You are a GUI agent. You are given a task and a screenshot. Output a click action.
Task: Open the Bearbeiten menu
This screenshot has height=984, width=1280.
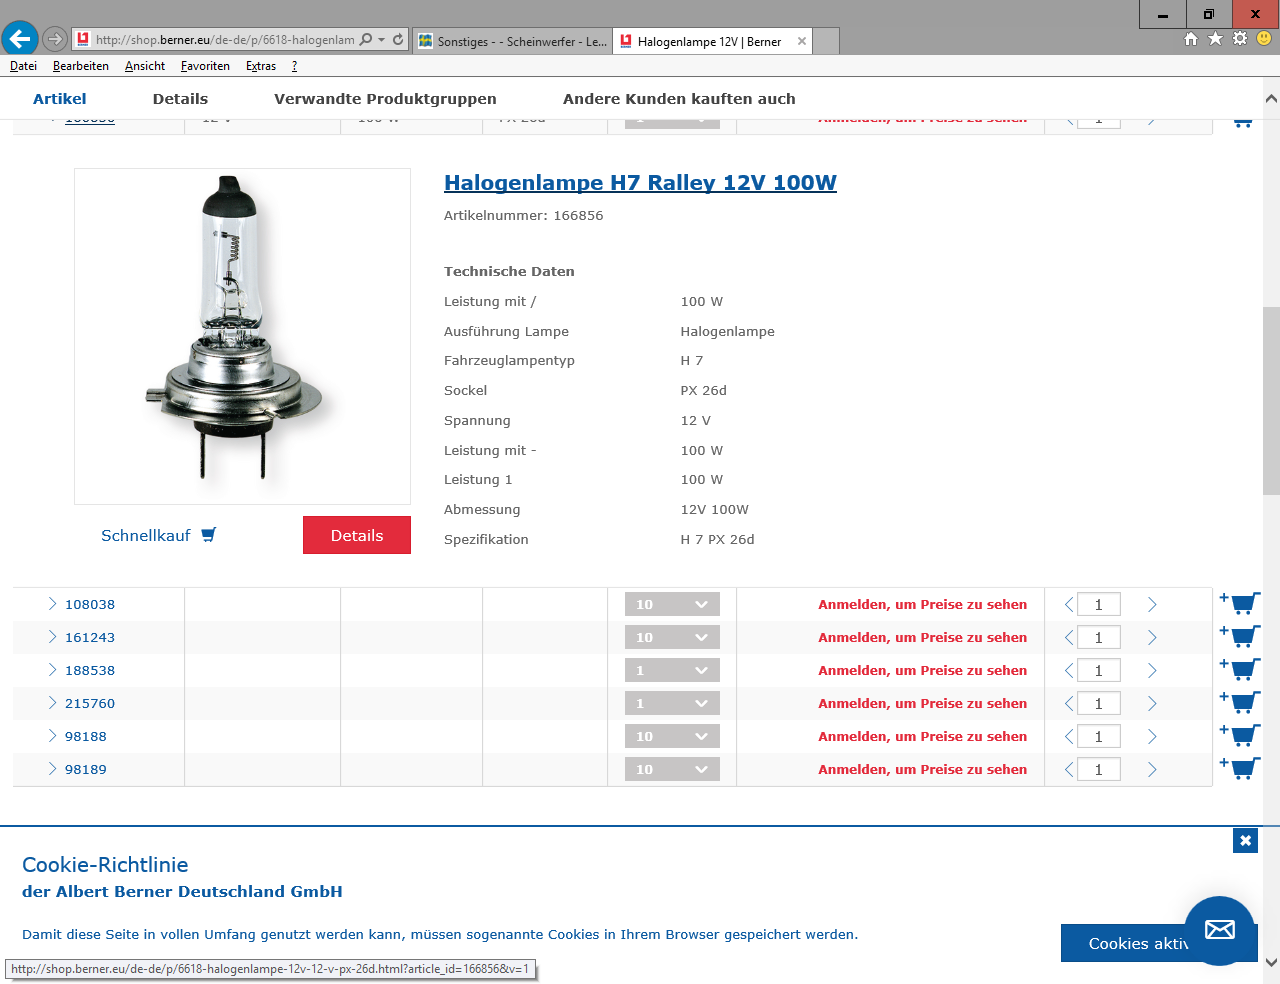(81, 66)
